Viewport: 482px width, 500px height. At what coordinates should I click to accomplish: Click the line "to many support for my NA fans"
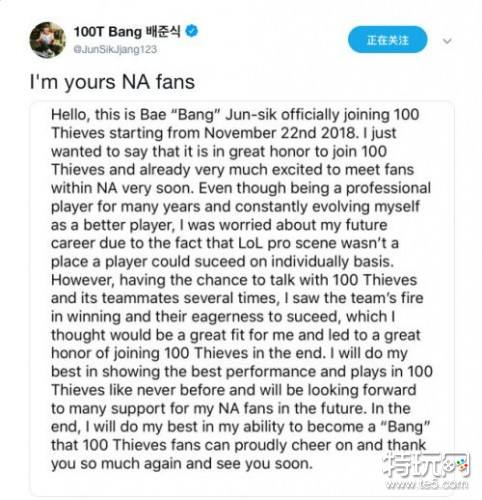coord(231,409)
